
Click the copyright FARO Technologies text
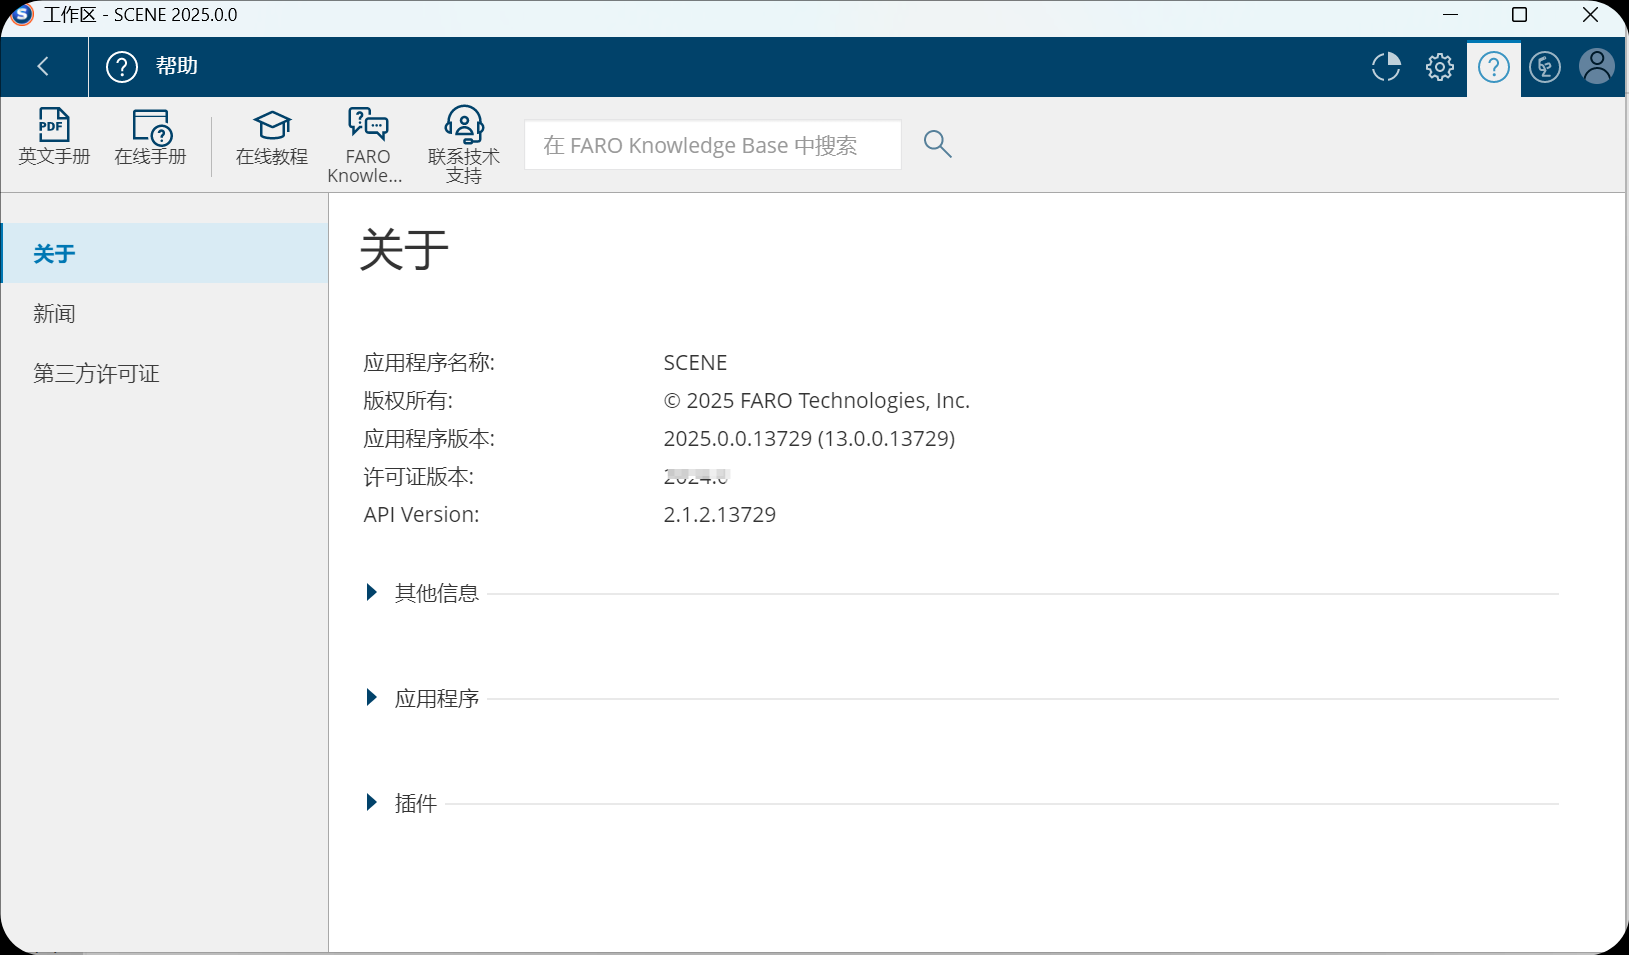tap(816, 401)
